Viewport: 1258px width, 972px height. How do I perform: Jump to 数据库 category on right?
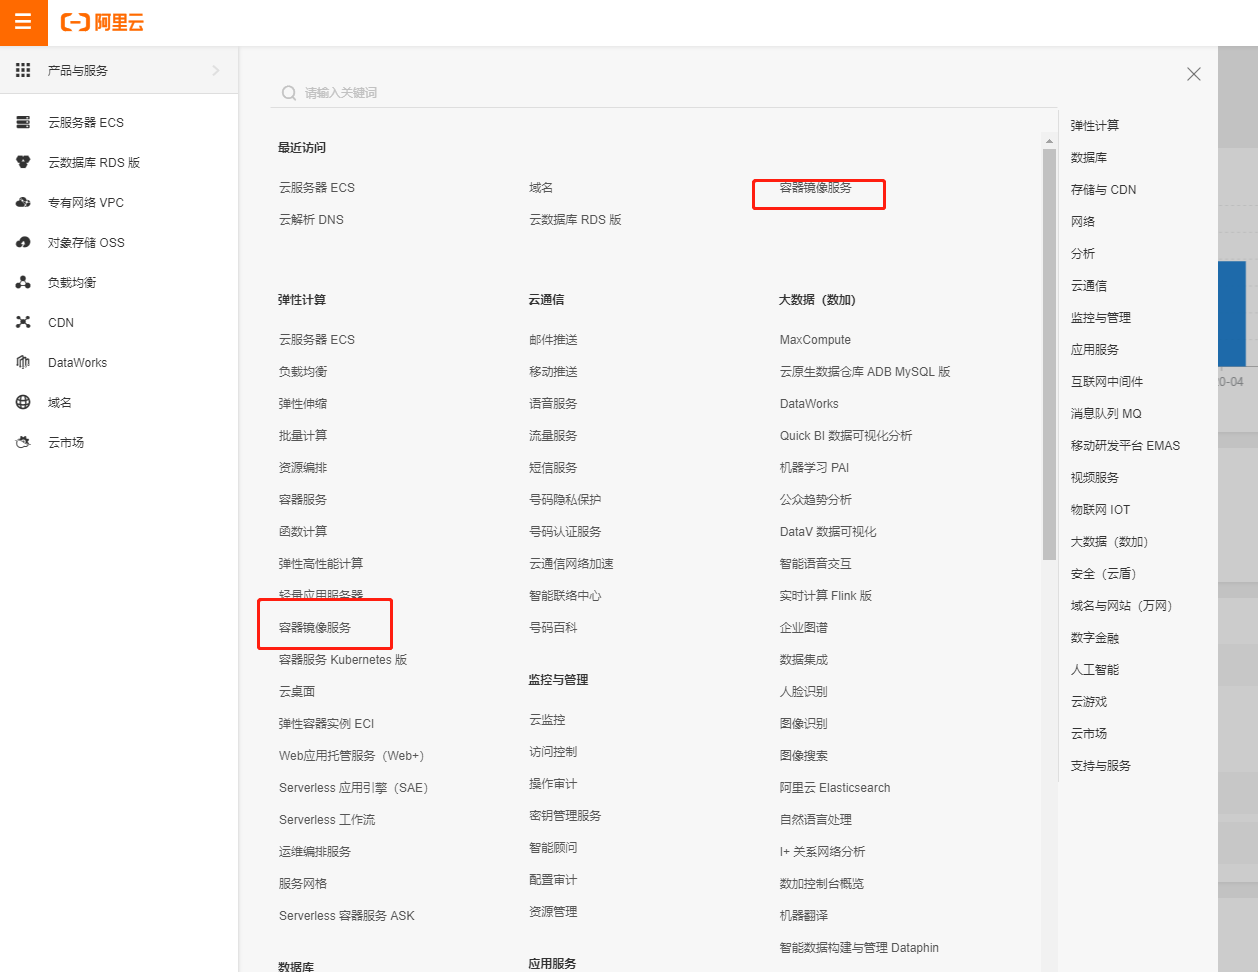pos(1089,157)
